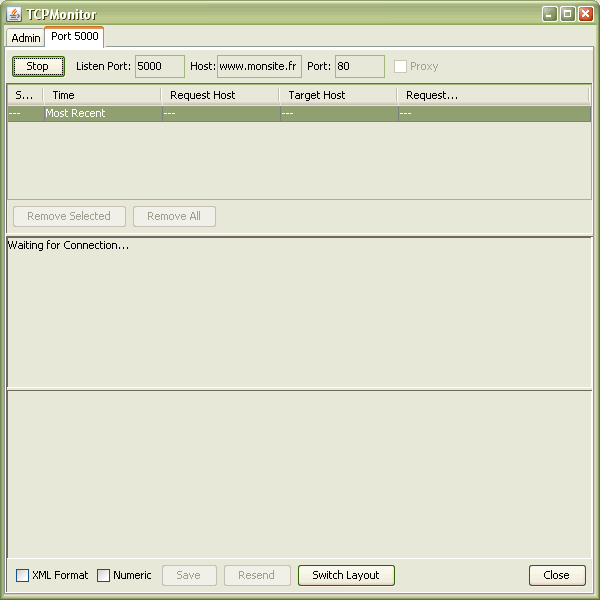
Task: Enable the XML Format checkbox
Action: pyautogui.click(x=23, y=575)
